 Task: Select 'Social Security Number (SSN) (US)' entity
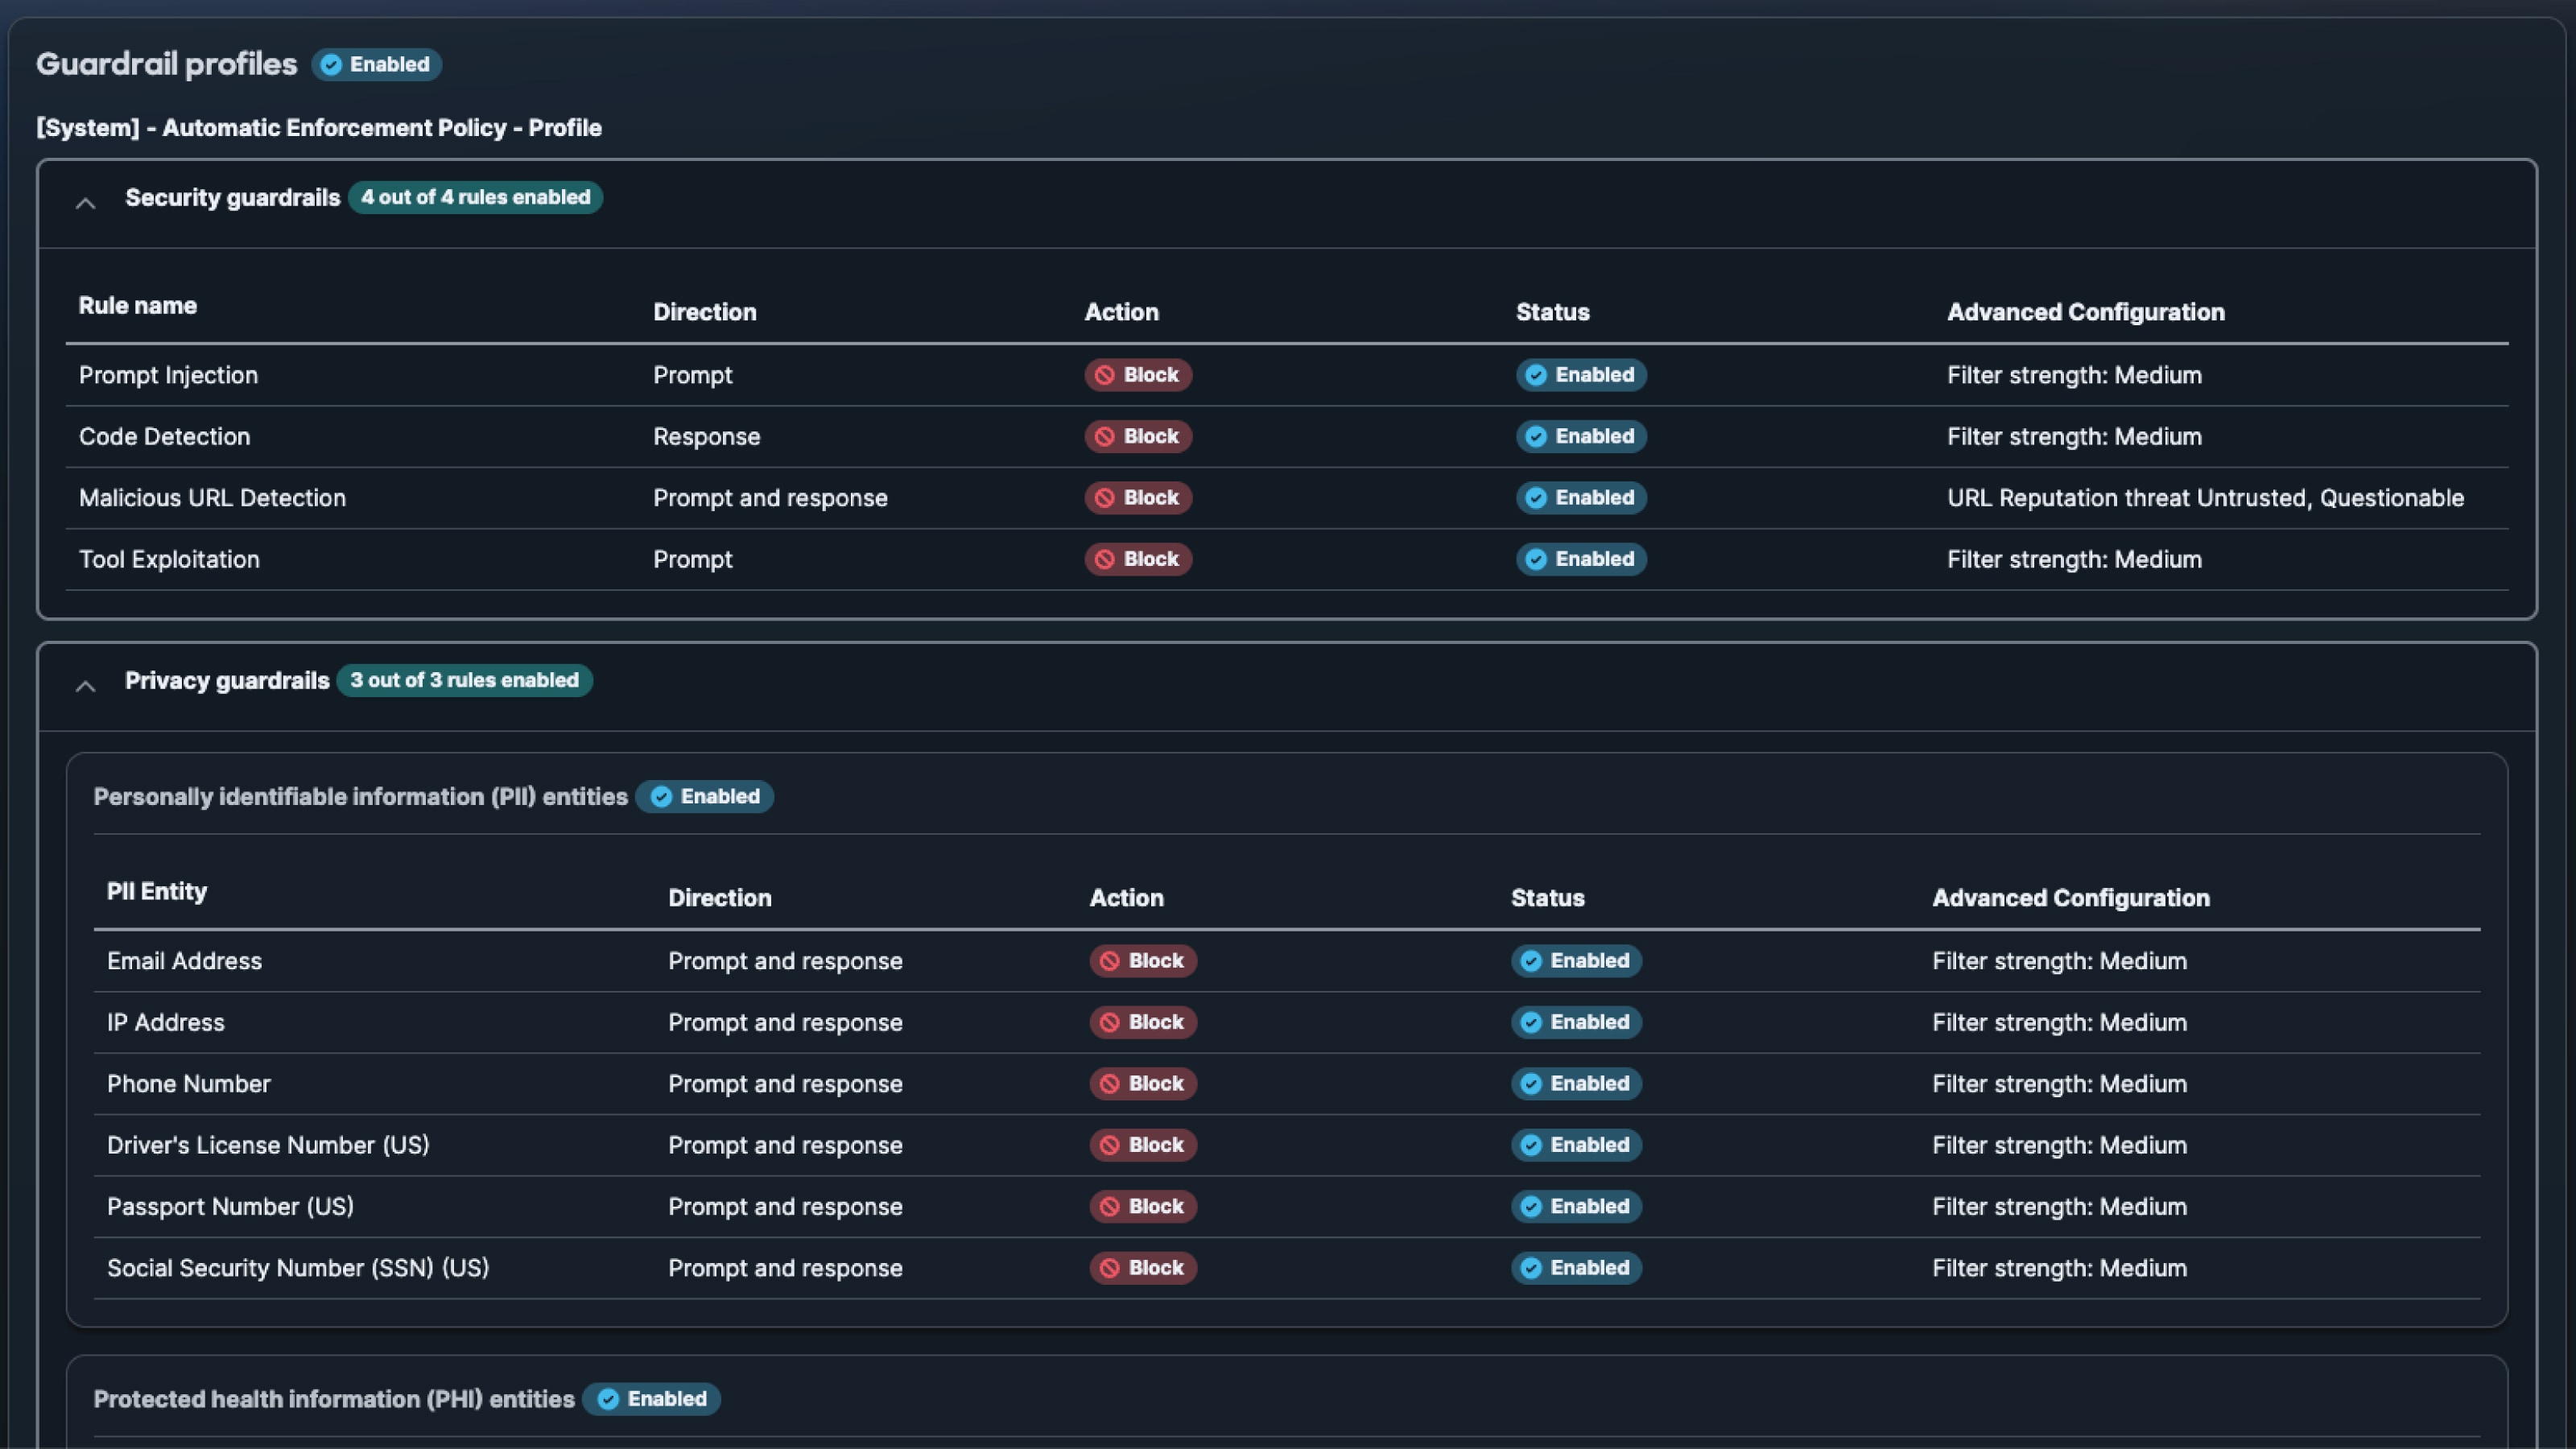point(298,1268)
